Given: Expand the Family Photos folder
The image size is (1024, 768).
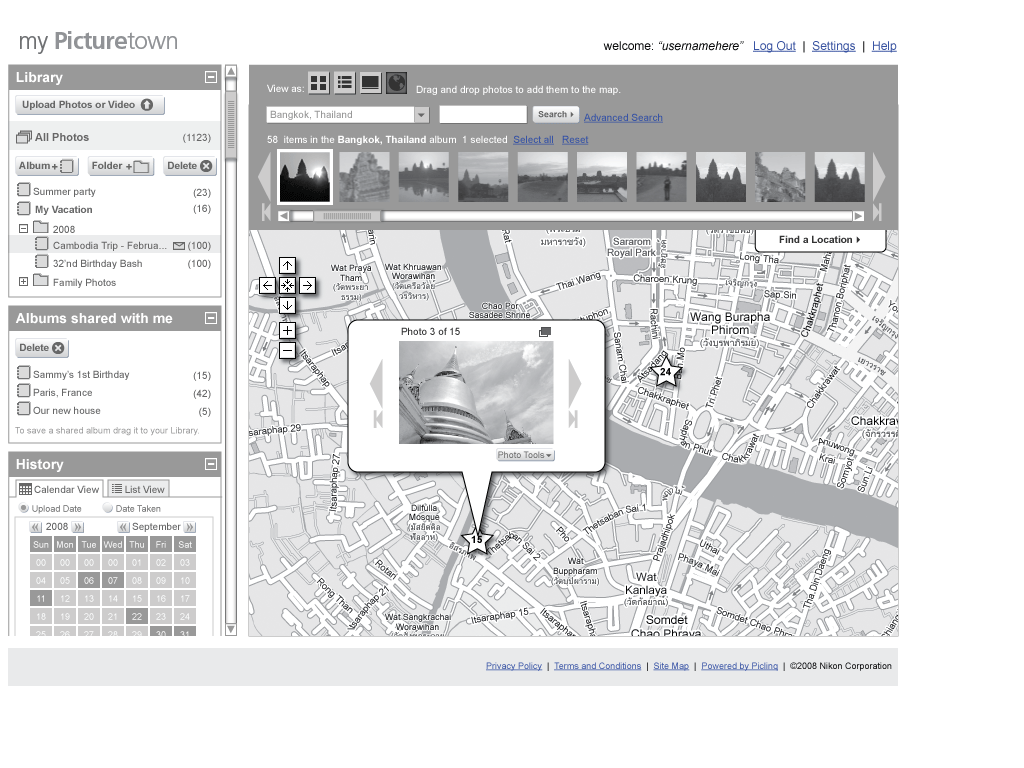Looking at the screenshot, I should pos(24,282).
